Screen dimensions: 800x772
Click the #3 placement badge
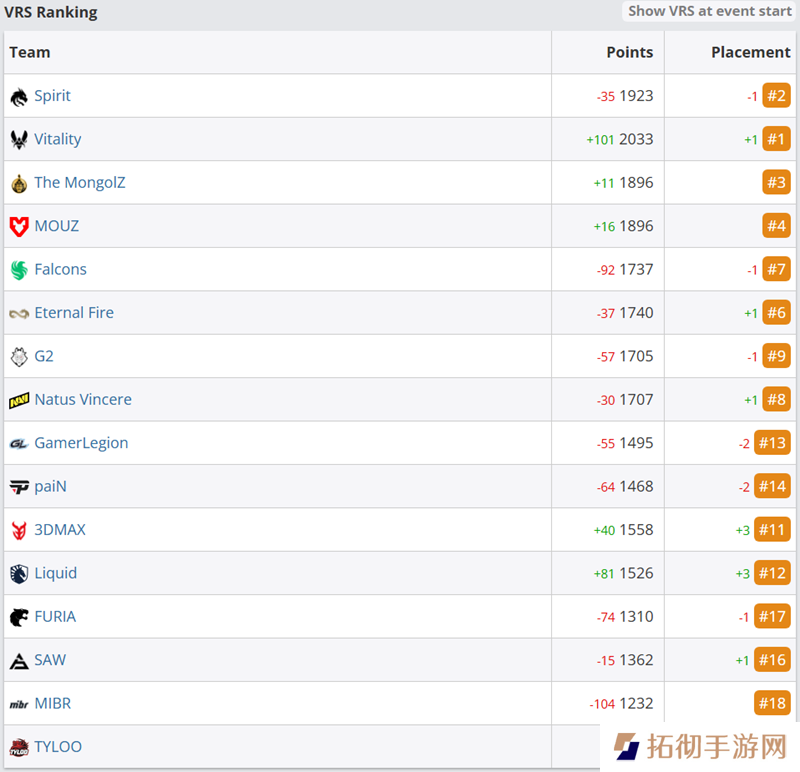click(x=776, y=182)
